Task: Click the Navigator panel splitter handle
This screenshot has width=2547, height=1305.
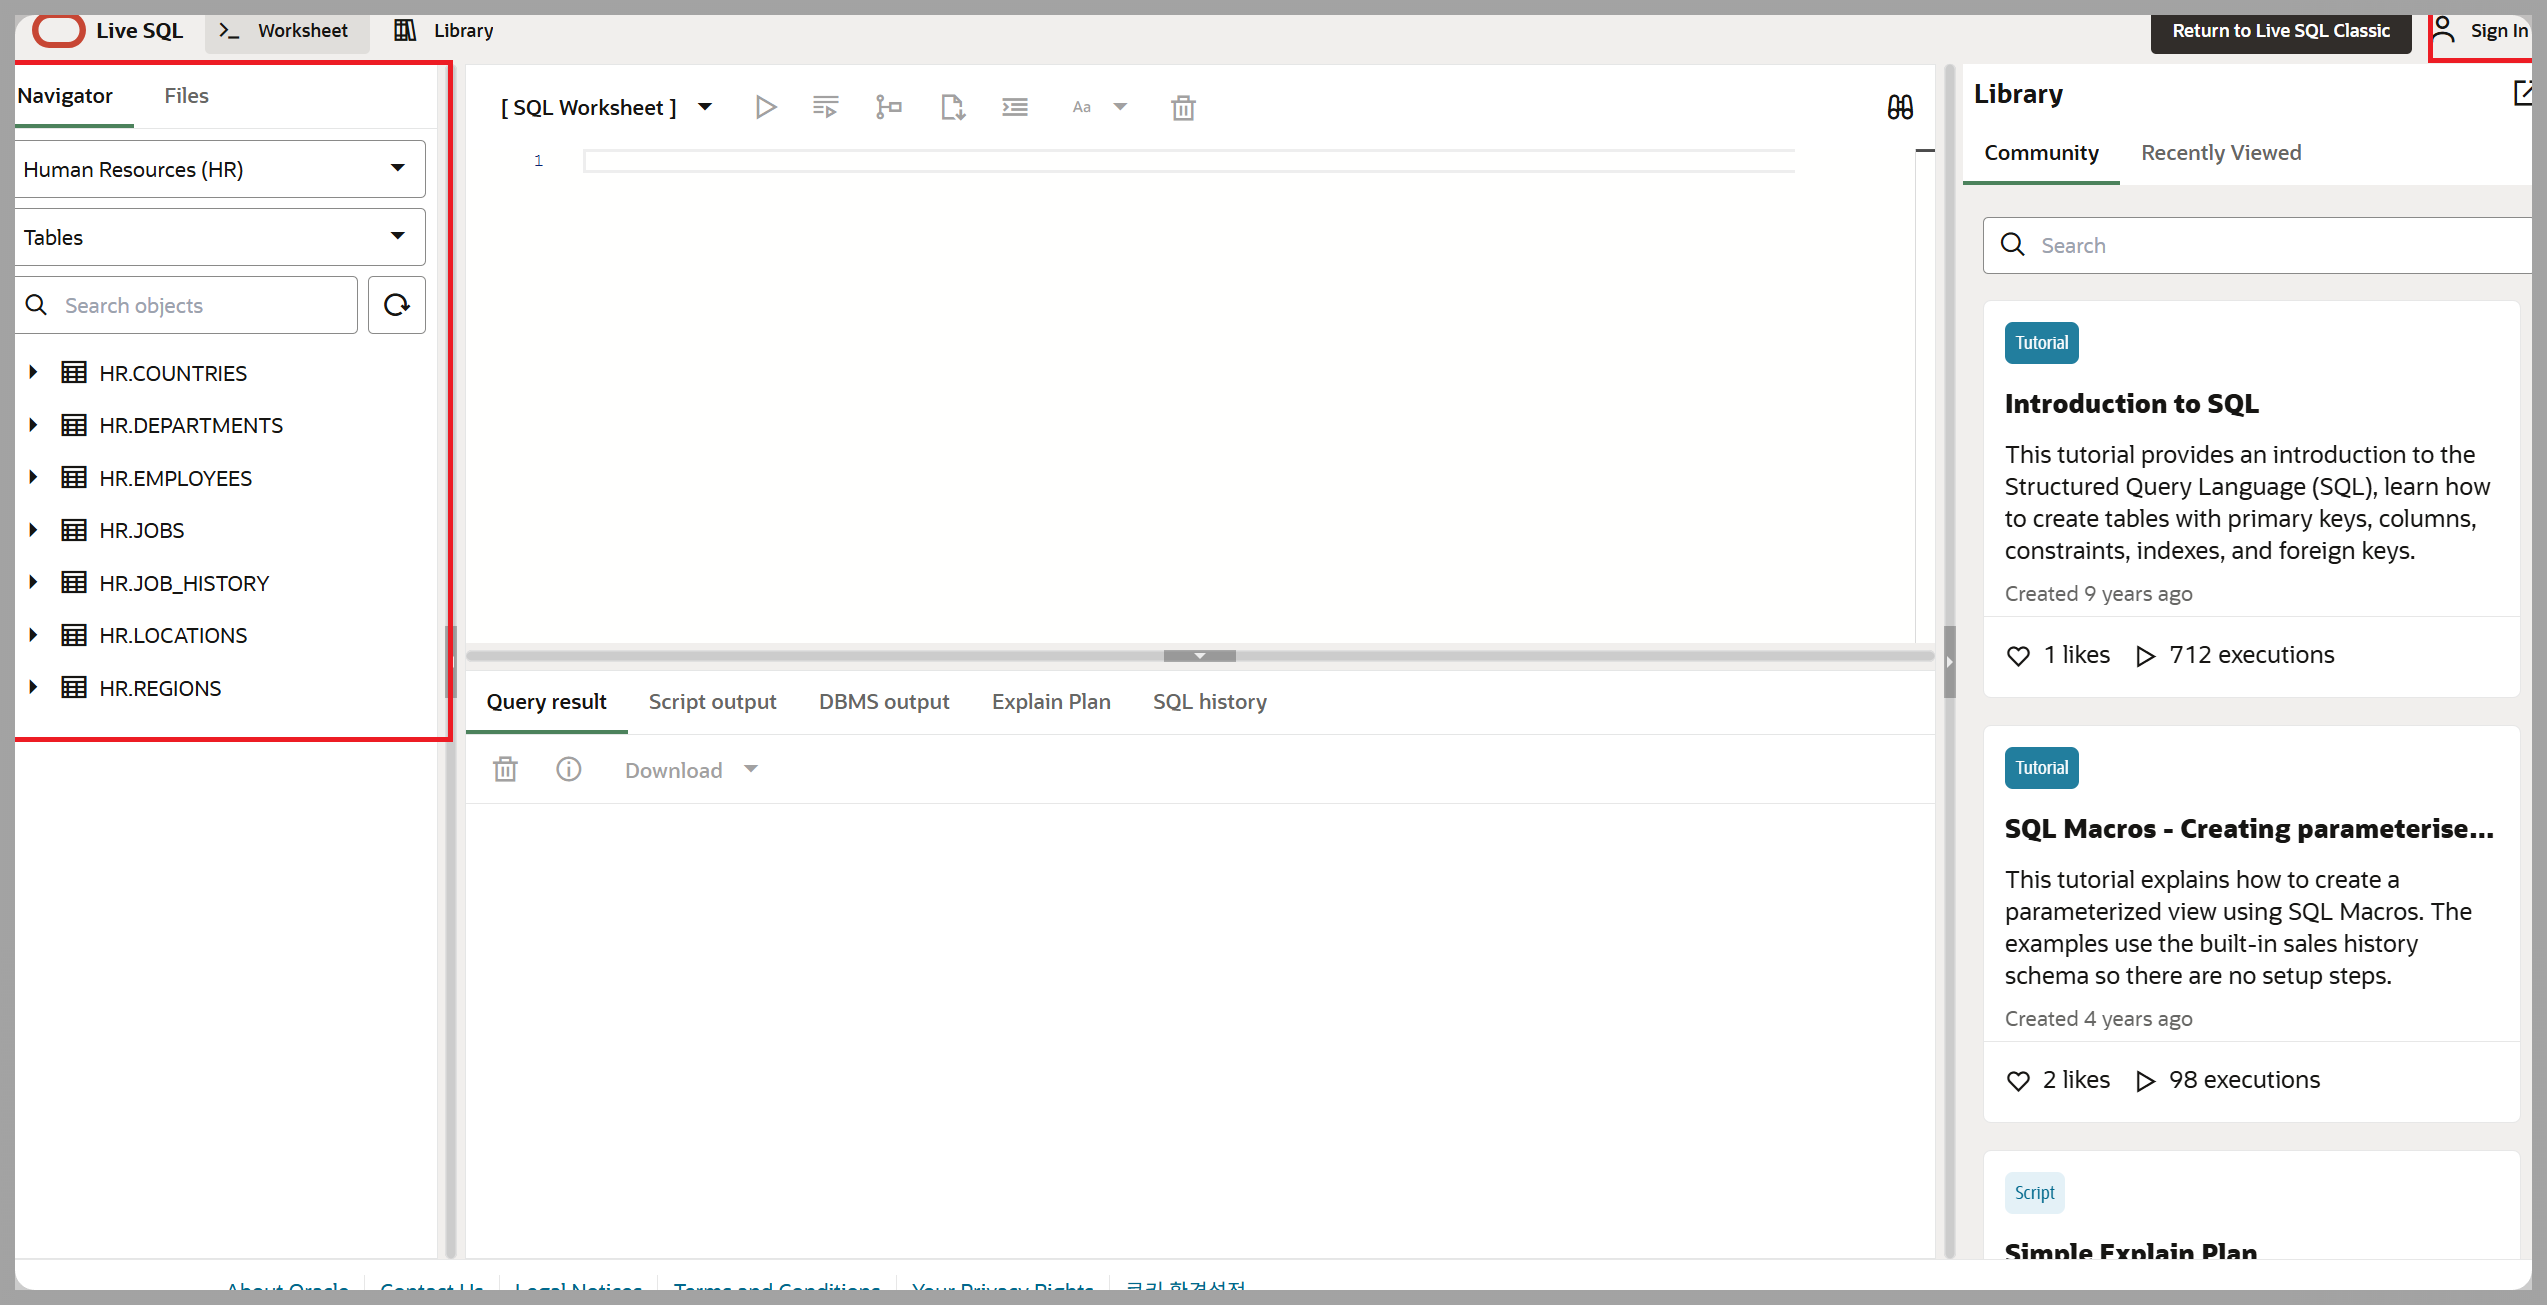Action: (x=450, y=662)
